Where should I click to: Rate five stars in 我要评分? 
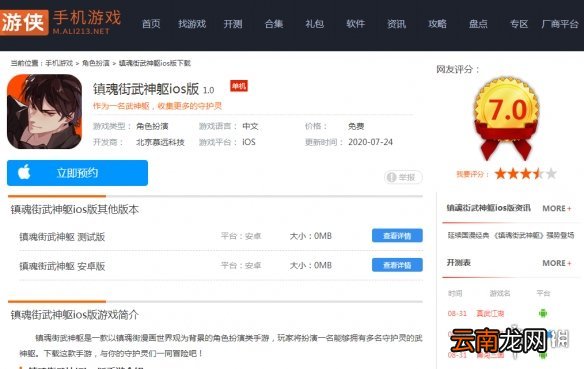pos(551,174)
